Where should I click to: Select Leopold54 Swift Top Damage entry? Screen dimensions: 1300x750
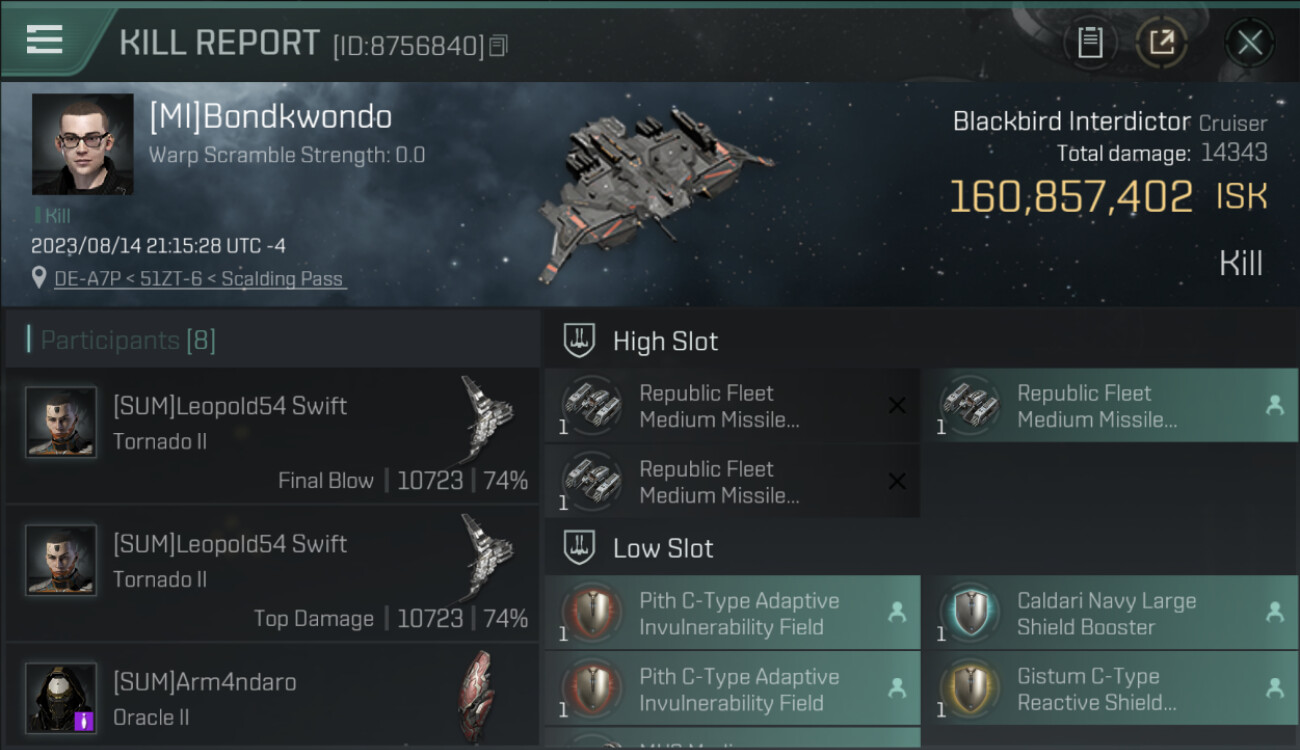tap(272, 574)
